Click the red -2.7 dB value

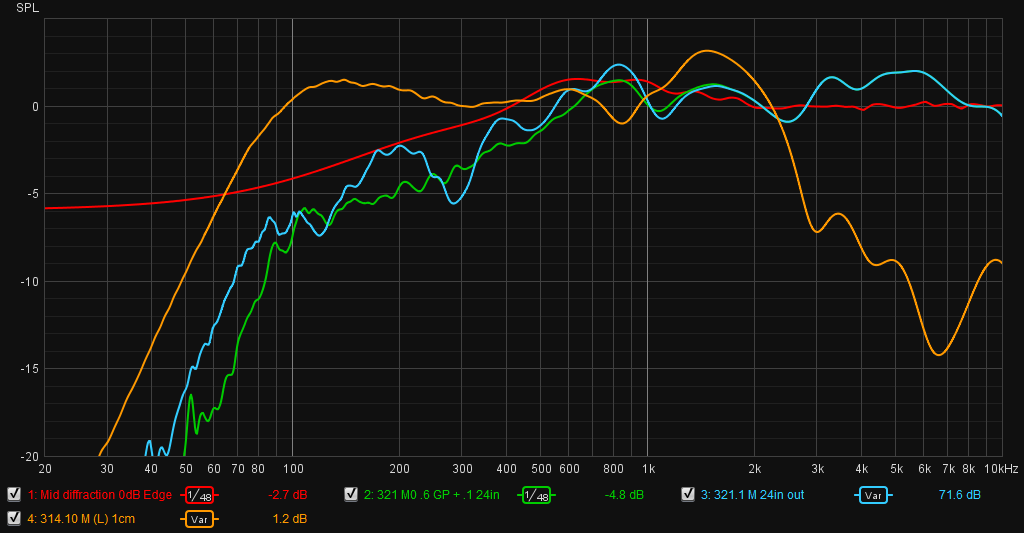coord(287,495)
